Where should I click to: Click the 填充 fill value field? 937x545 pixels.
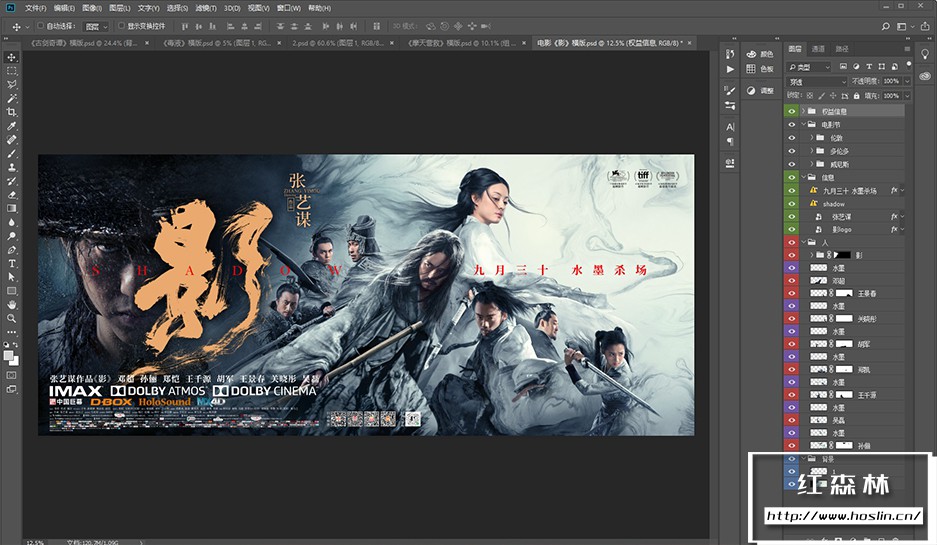coord(891,96)
